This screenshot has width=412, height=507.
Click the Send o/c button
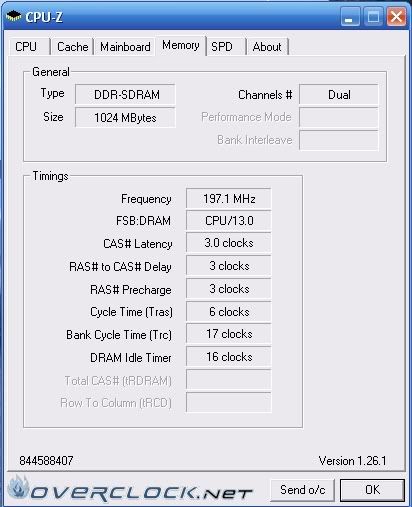302,490
